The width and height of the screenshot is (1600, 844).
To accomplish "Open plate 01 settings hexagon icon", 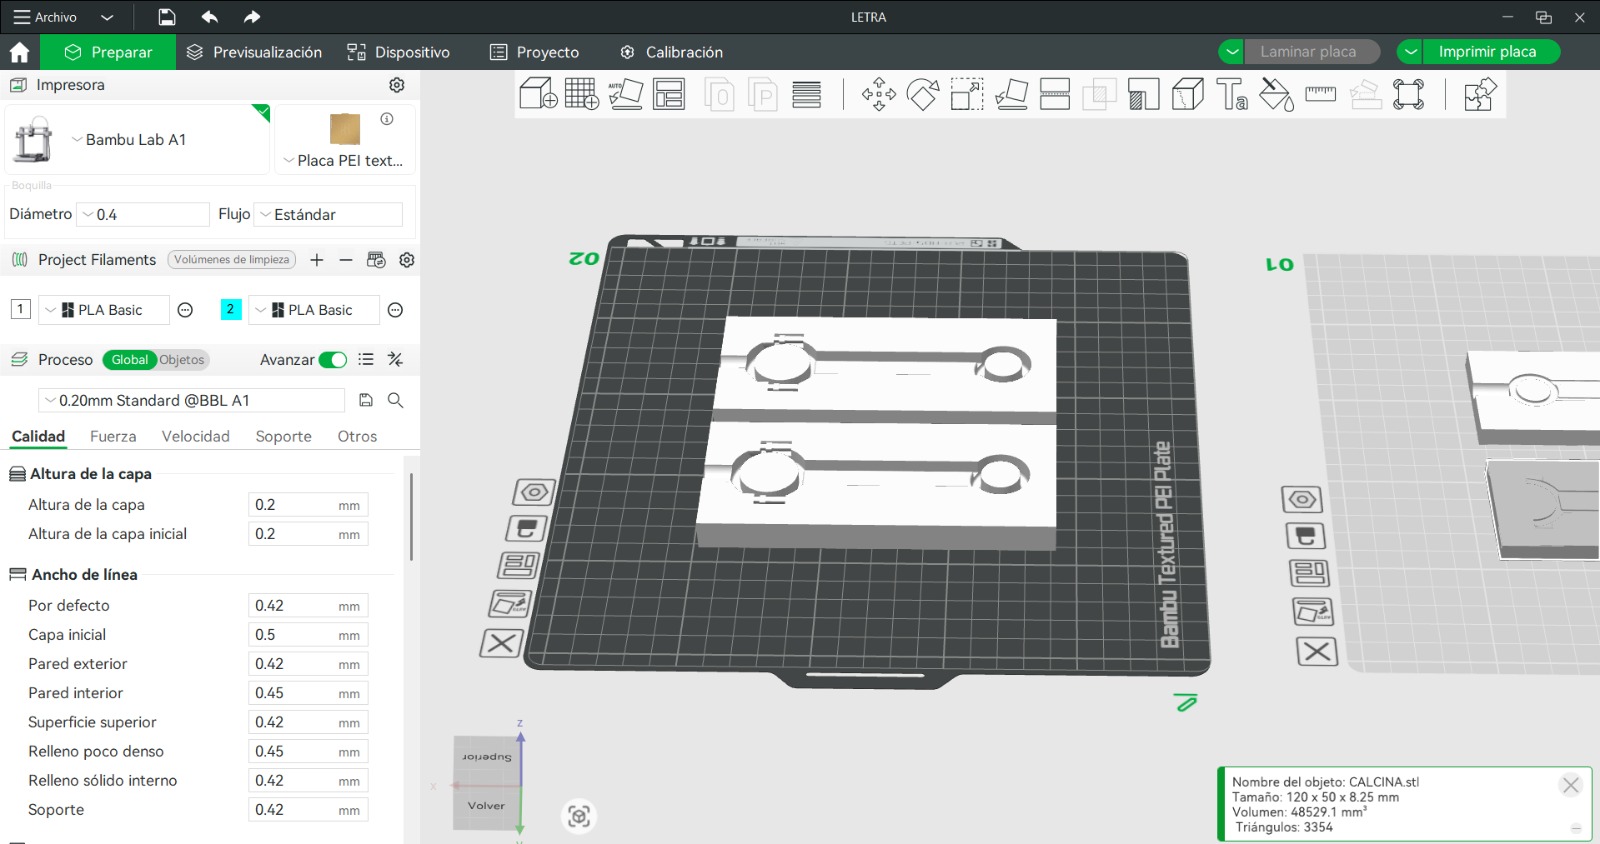I will (x=1302, y=499).
